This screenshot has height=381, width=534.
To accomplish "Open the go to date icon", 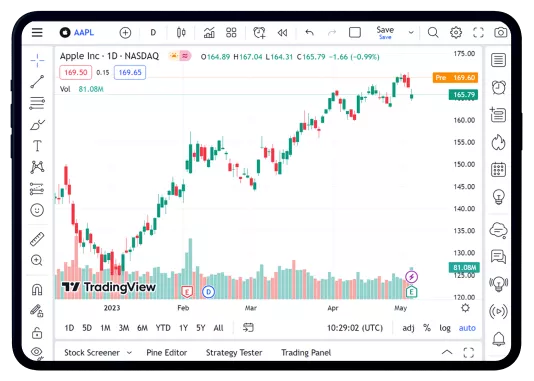I will click(x=248, y=328).
